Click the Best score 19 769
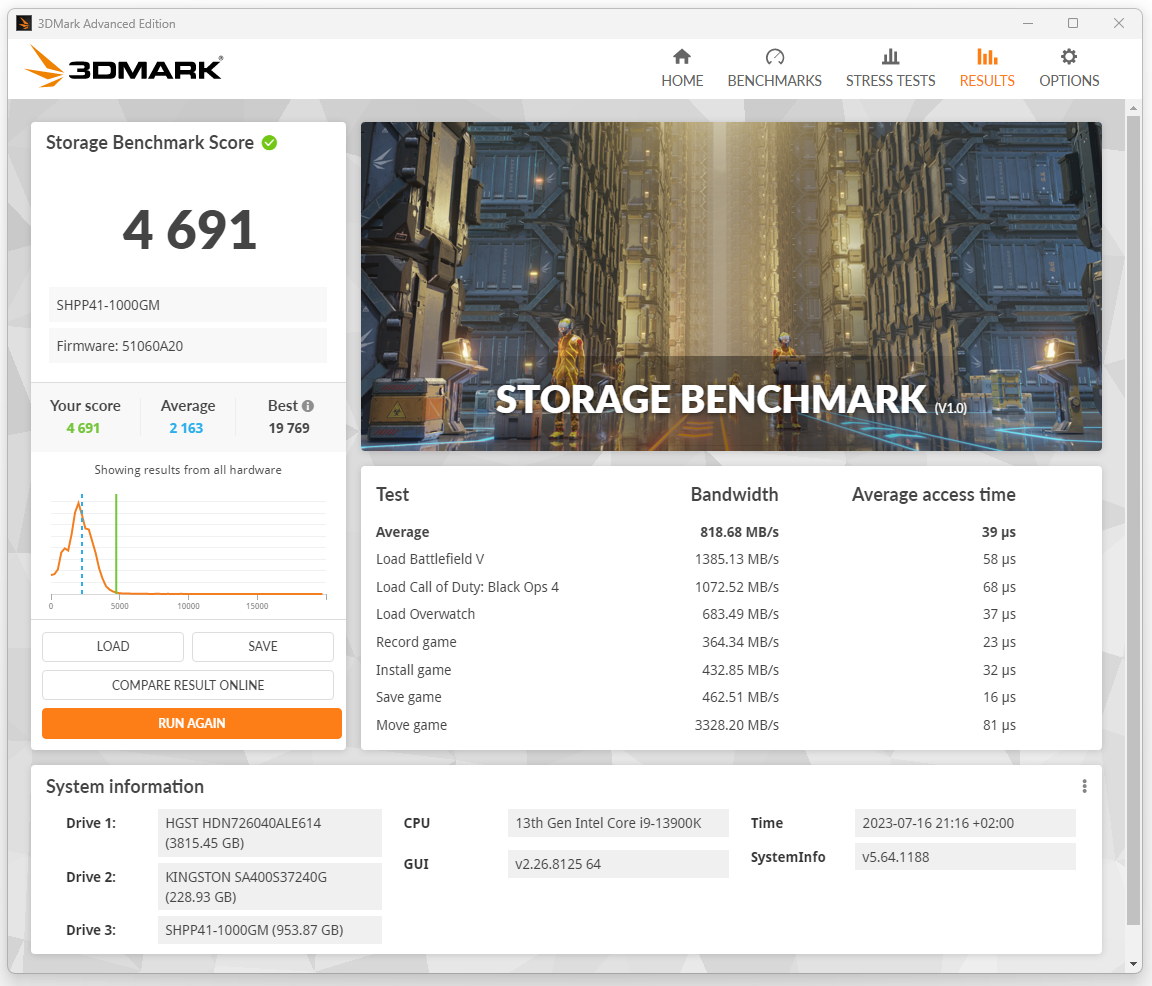The width and height of the screenshot is (1152, 986). pos(289,428)
